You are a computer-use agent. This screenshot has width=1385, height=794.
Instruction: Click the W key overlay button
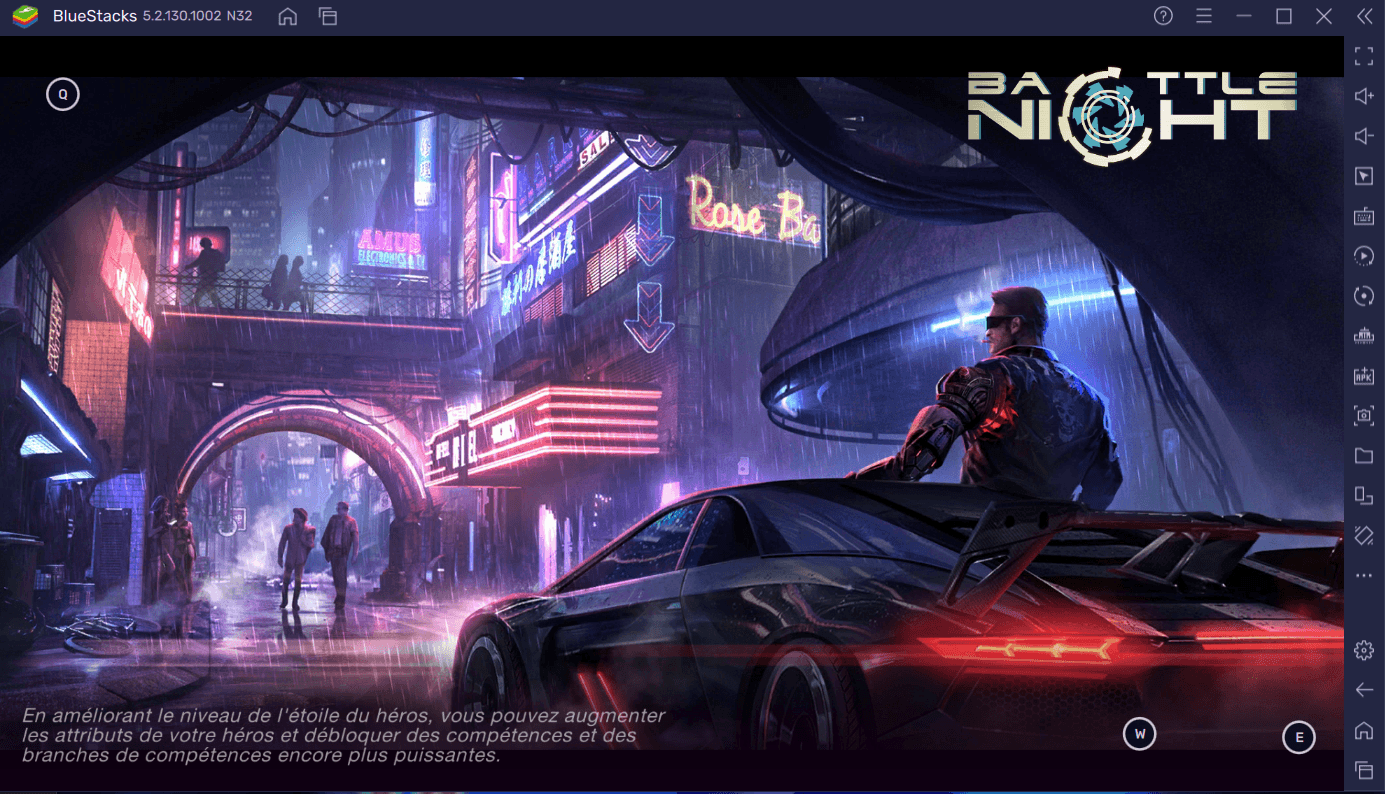[x=1139, y=735]
